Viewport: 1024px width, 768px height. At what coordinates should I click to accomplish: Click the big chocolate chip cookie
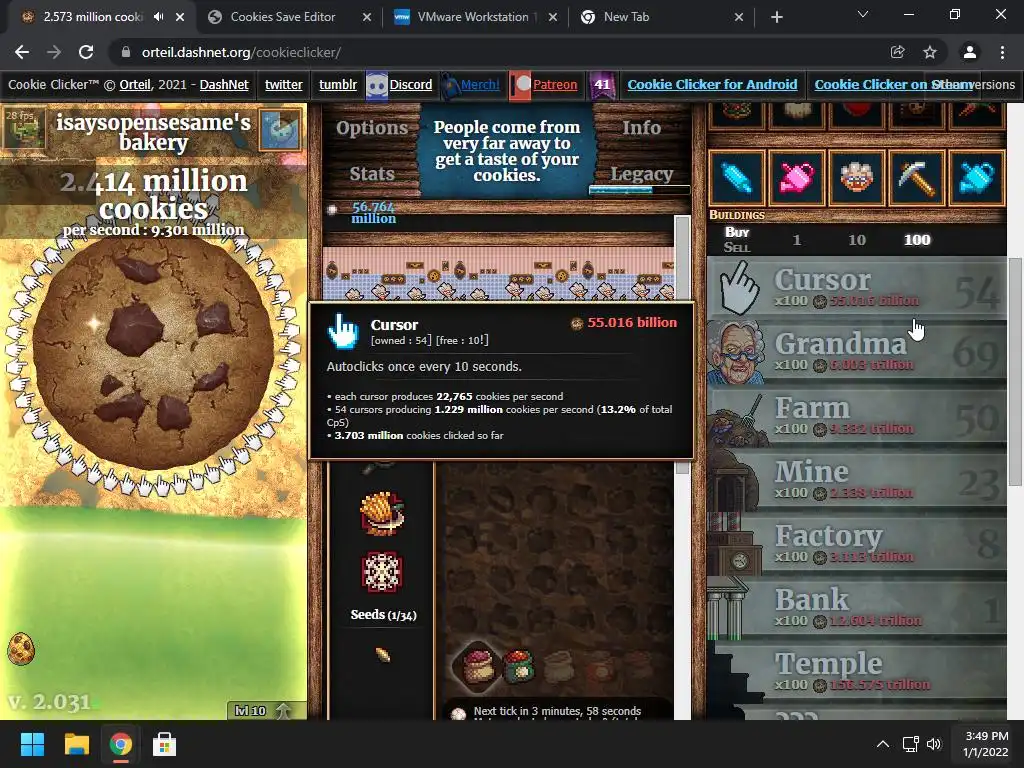[x=153, y=353]
